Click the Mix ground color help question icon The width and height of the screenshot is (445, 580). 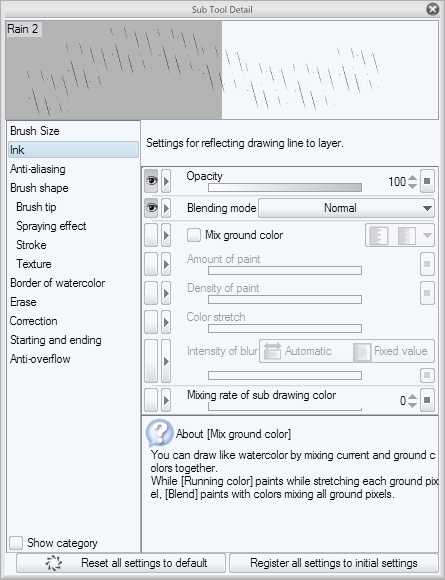[x=159, y=433]
